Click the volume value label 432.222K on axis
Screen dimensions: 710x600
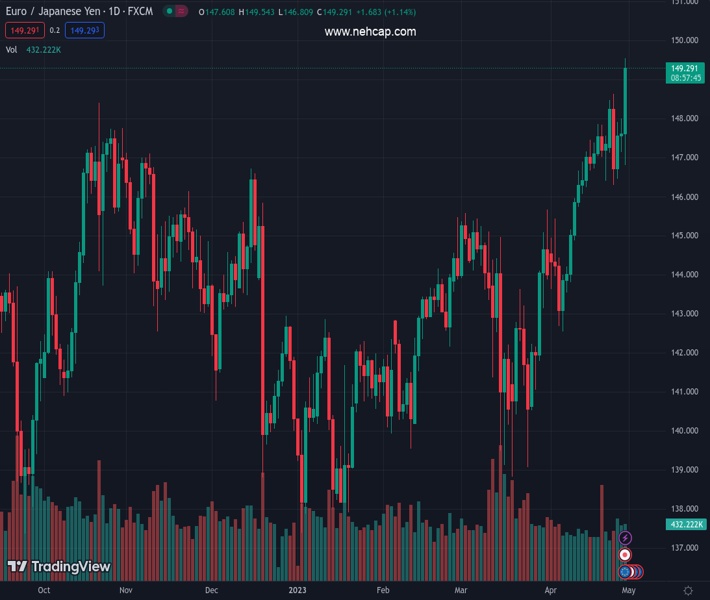[685, 524]
